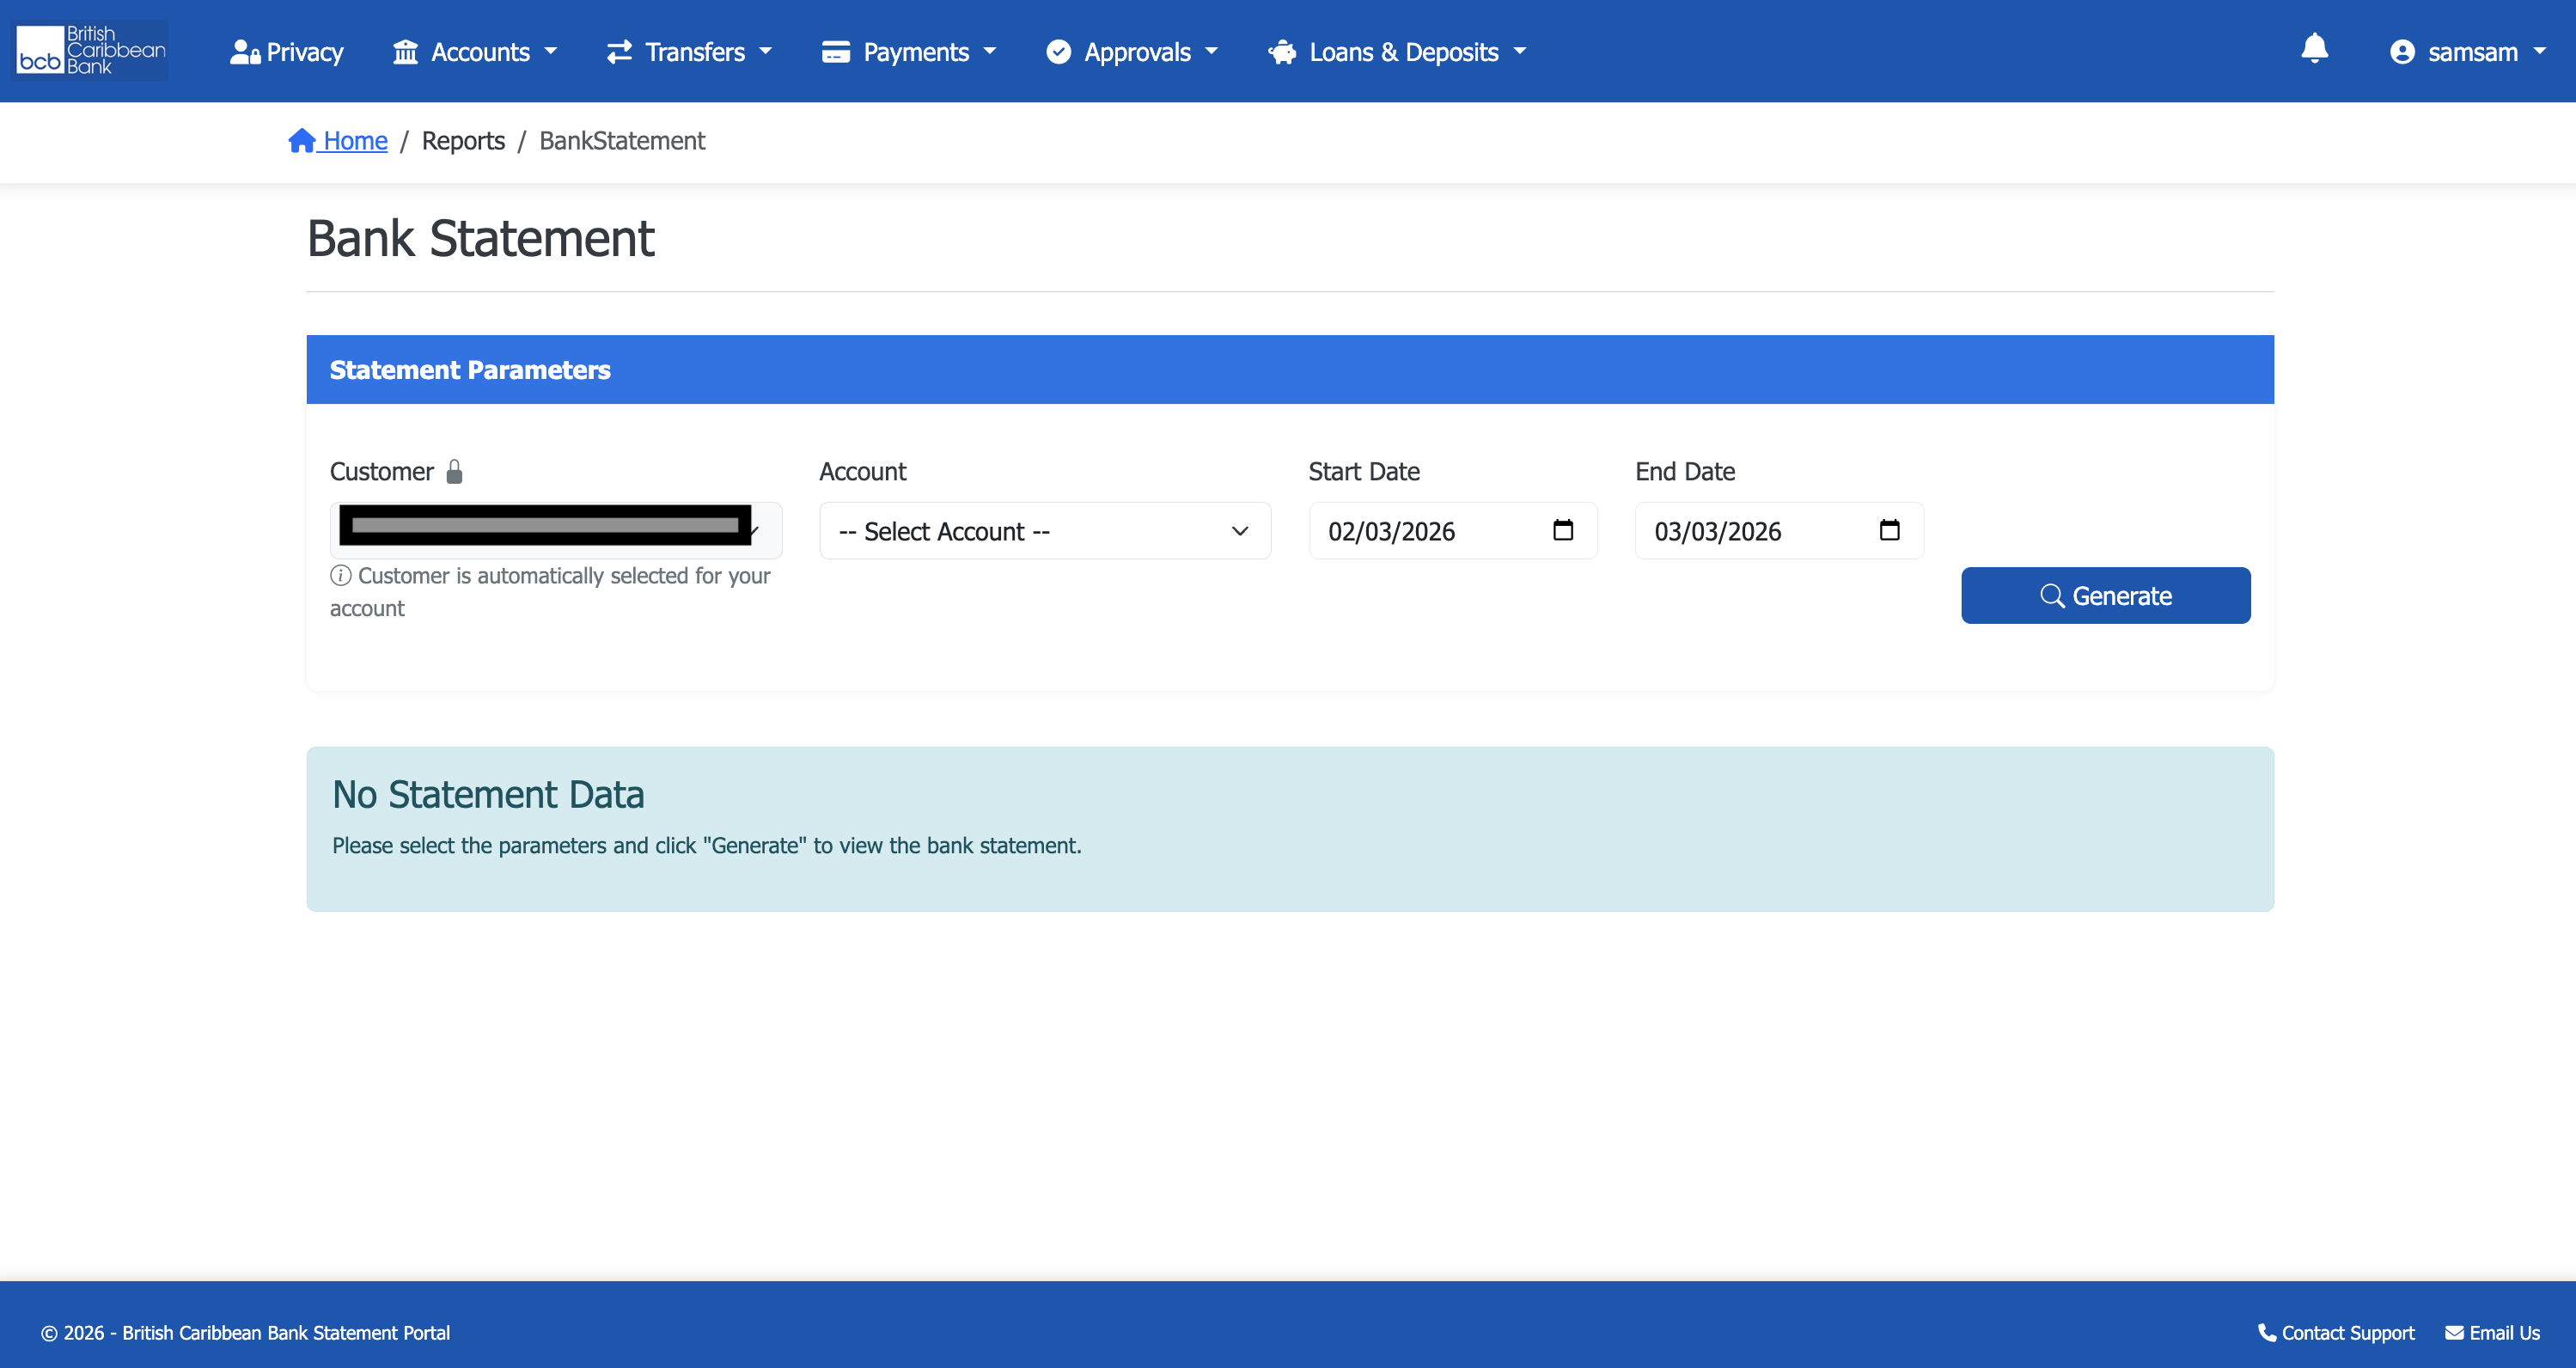This screenshot has width=2576, height=1368.
Task: Click the Generate button
Action: 2105,596
